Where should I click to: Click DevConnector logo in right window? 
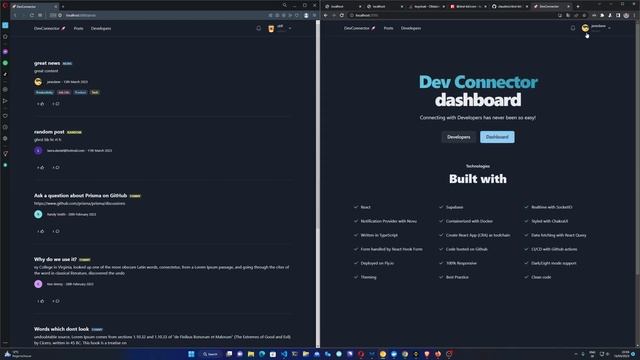[x=359, y=28]
